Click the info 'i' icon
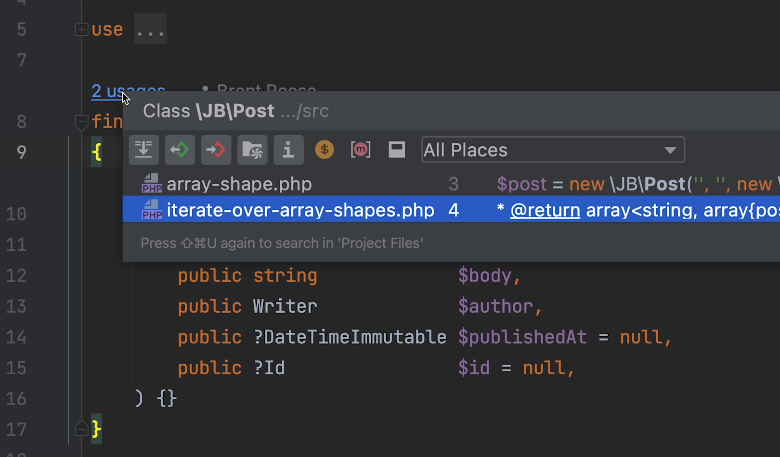This screenshot has width=780, height=457. point(288,150)
